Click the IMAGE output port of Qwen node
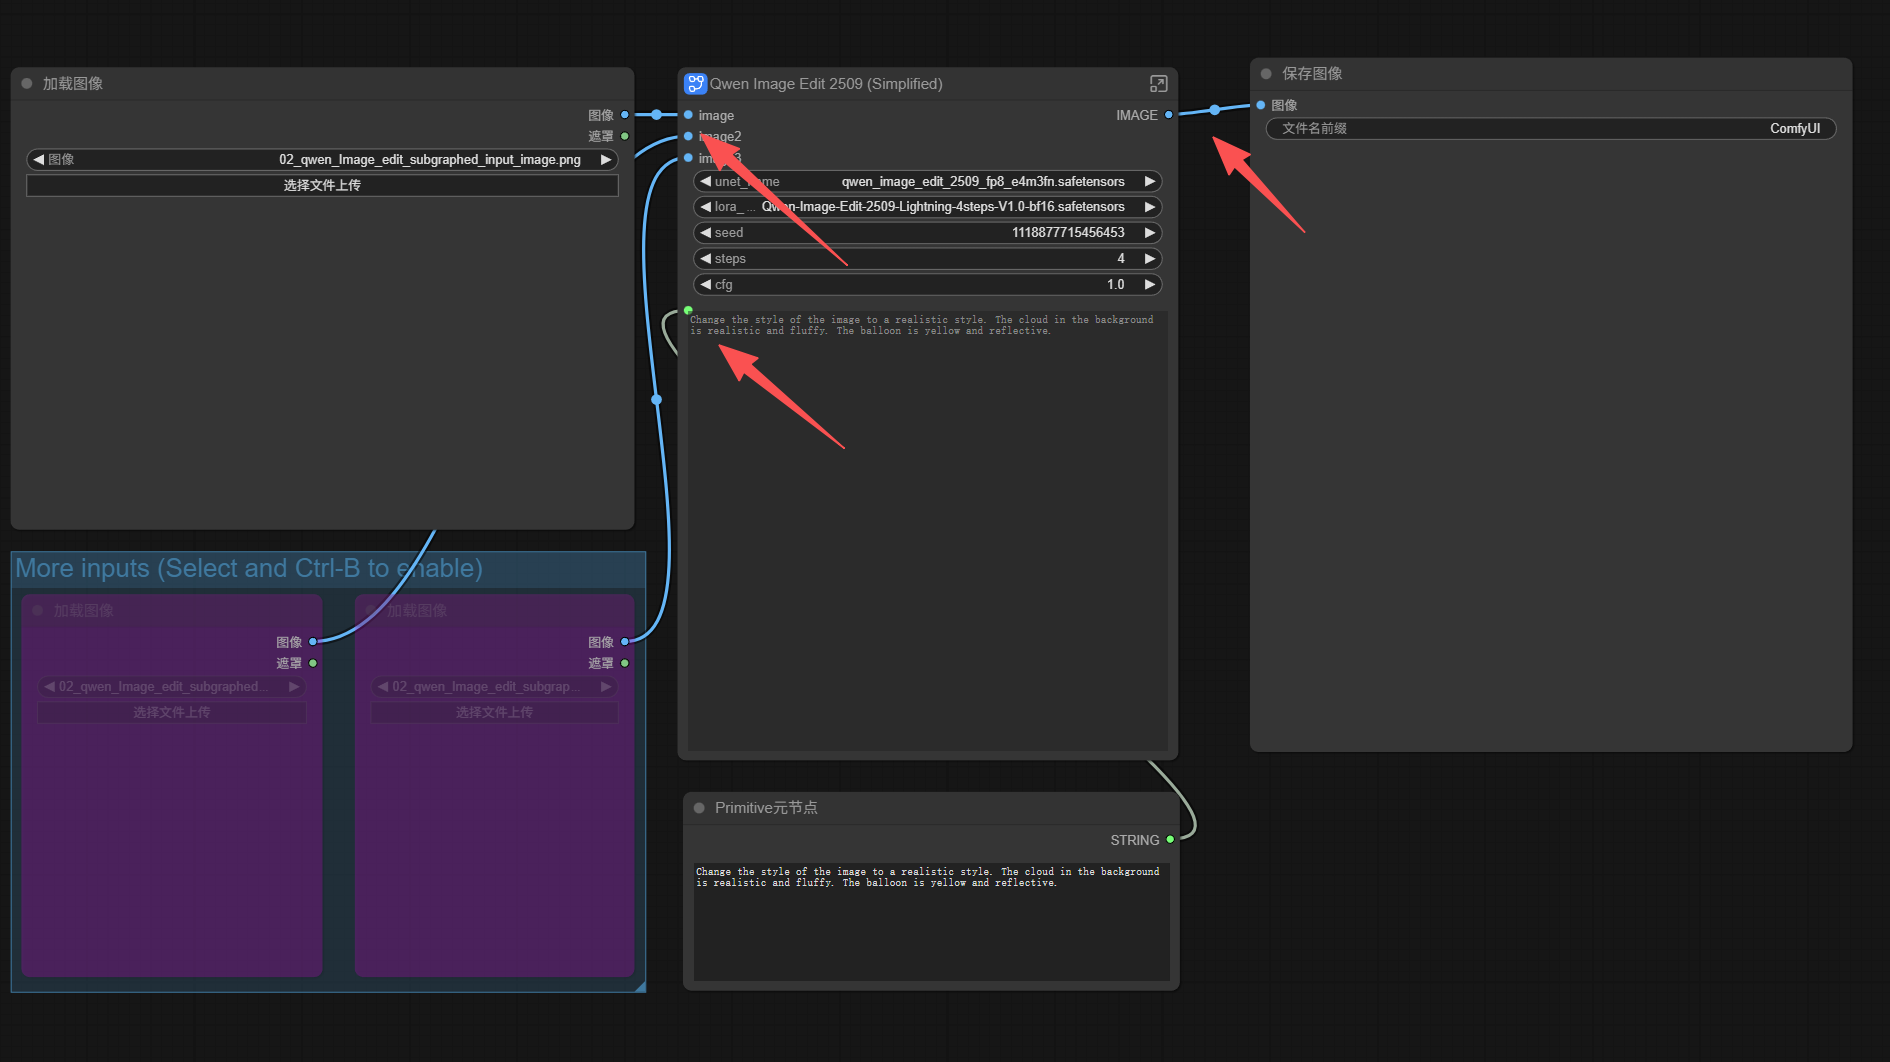The image size is (1890, 1062). coord(1168,115)
